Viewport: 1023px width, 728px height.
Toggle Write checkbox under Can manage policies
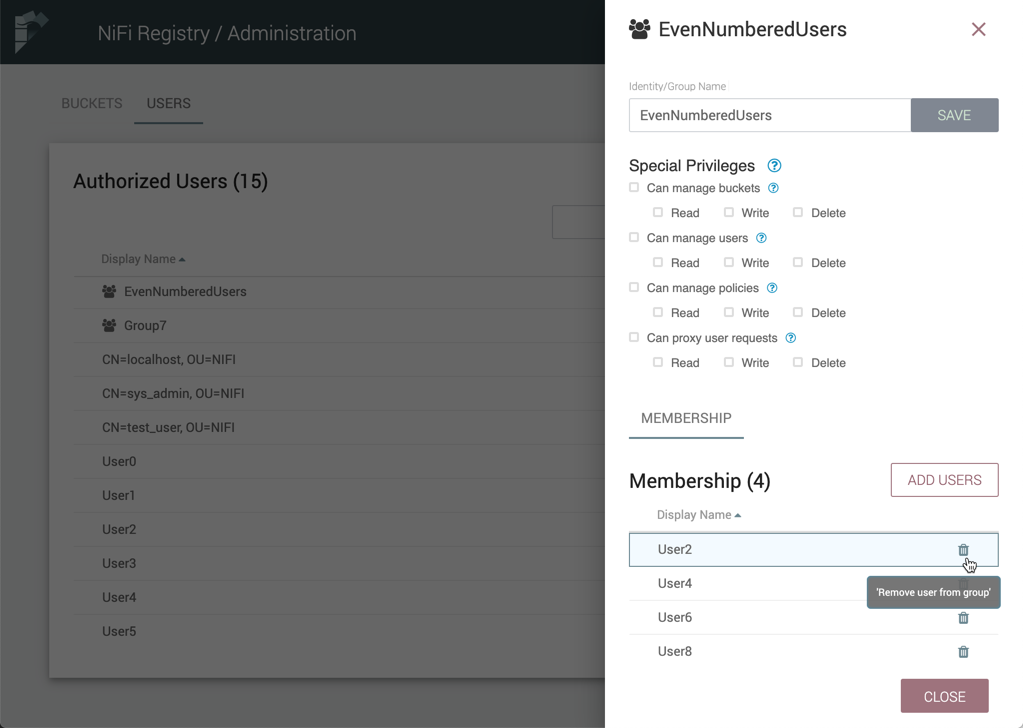pos(729,312)
